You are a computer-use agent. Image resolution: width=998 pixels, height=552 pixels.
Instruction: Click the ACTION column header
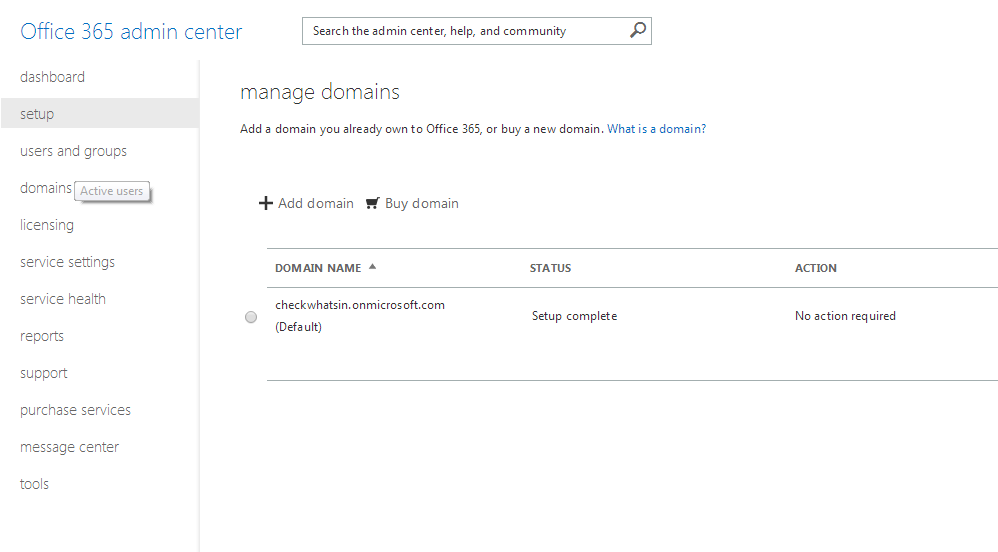point(815,268)
